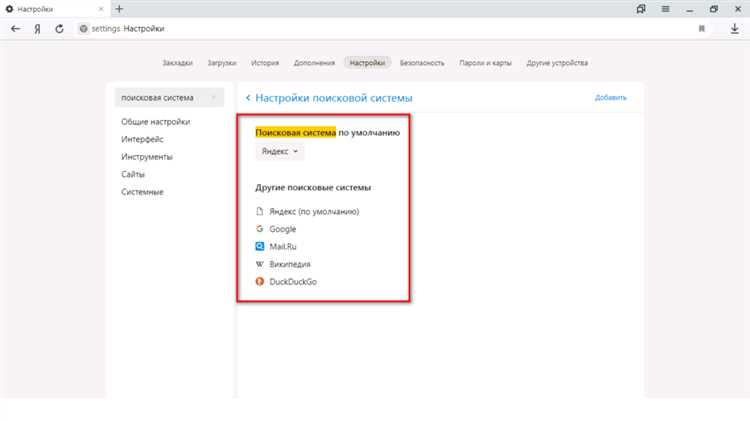750x421 pixels.
Task: Open the Яндекс default search engine dropdown
Action: (x=280, y=151)
